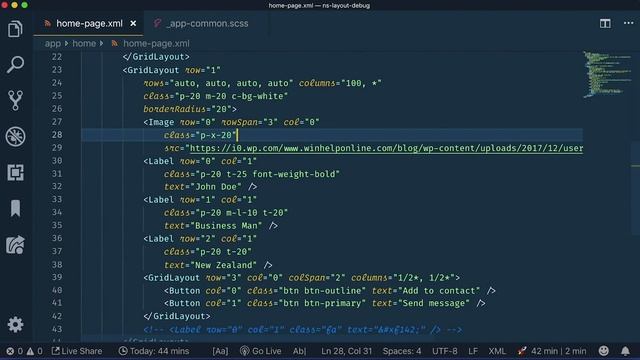Change end of line via LF
This screenshot has height=360, width=640.
[473, 351]
